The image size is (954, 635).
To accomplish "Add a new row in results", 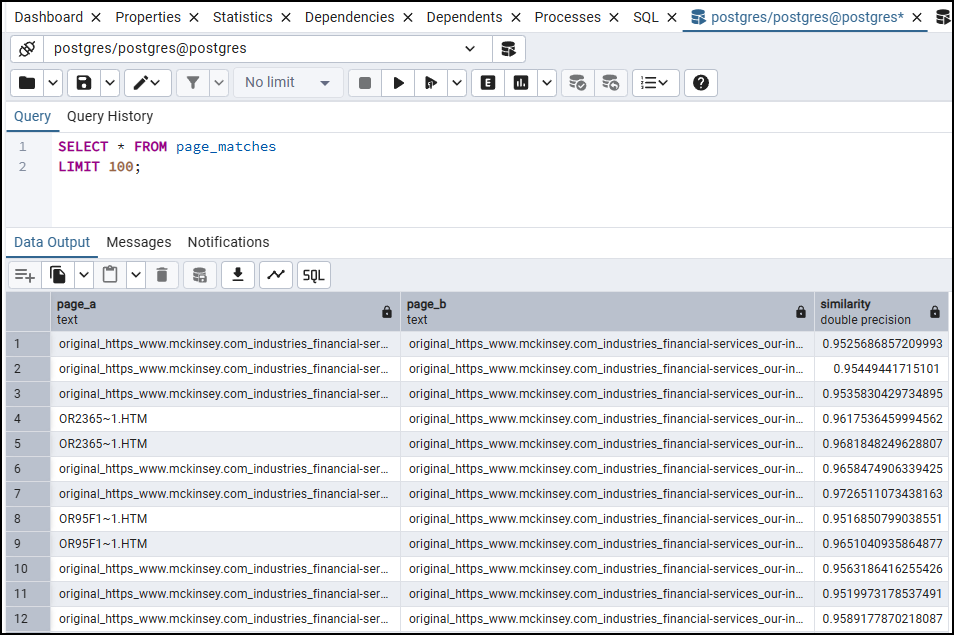I will coord(25,276).
